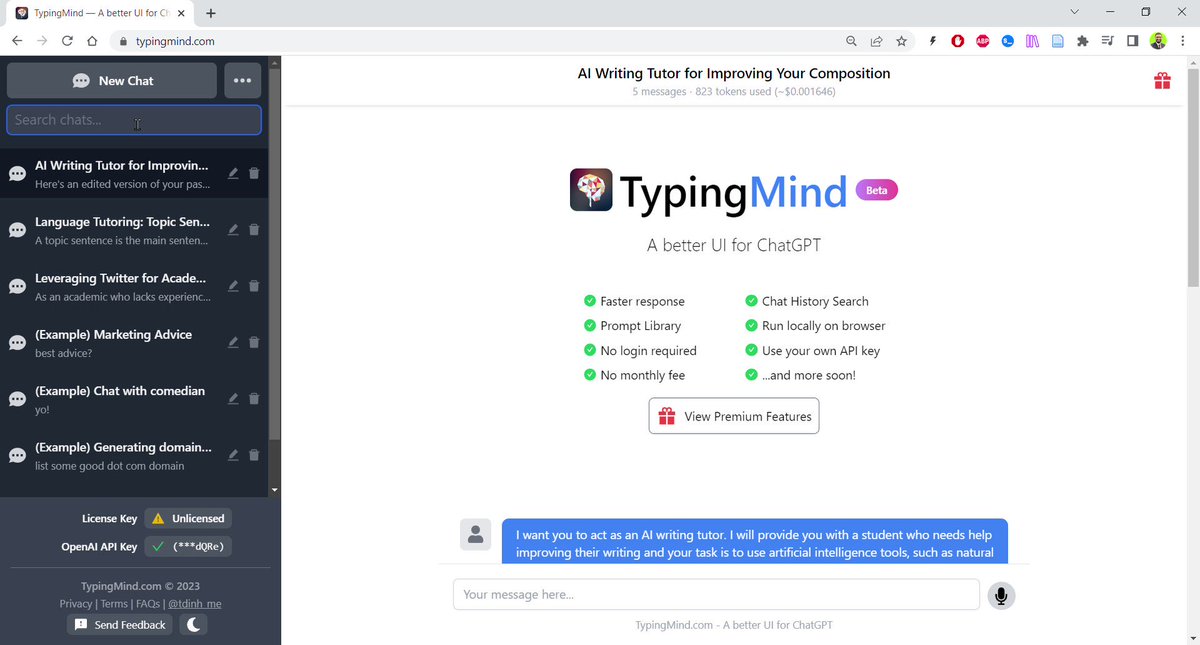This screenshot has width=1200, height=645.
Task: Delete the Generating domain chat
Action: point(253,455)
